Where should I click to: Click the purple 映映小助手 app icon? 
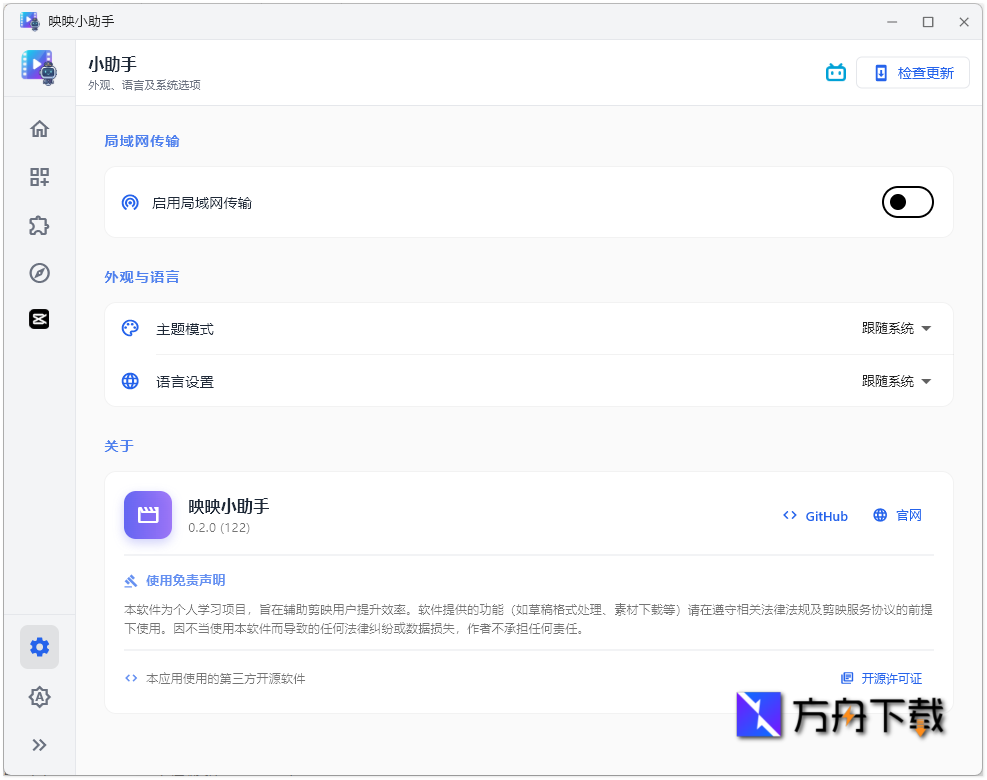coord(148,515)
